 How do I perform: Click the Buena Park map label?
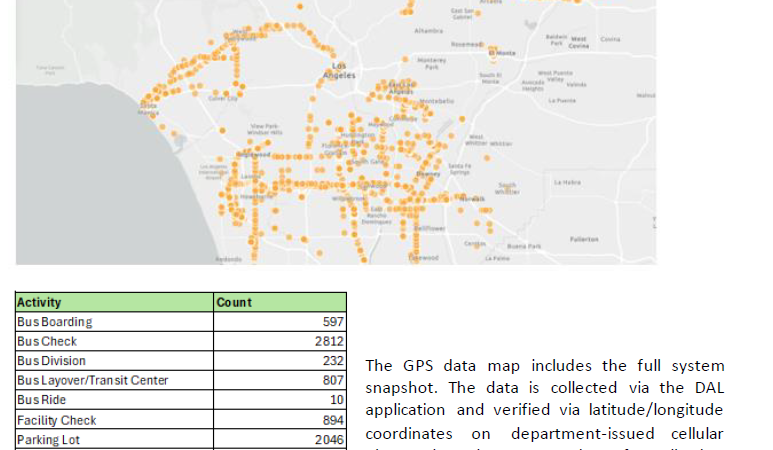[524, 245]
